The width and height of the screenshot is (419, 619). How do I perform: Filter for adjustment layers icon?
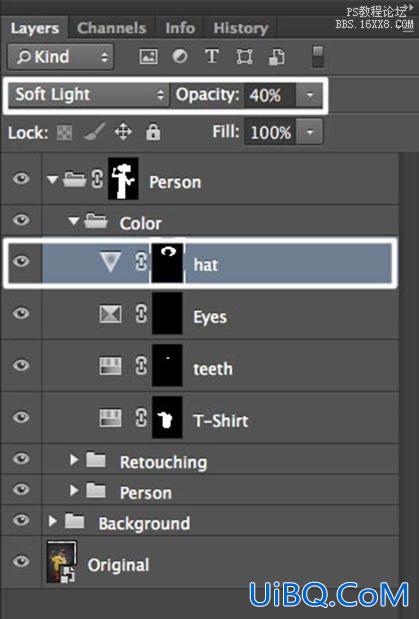180,56
